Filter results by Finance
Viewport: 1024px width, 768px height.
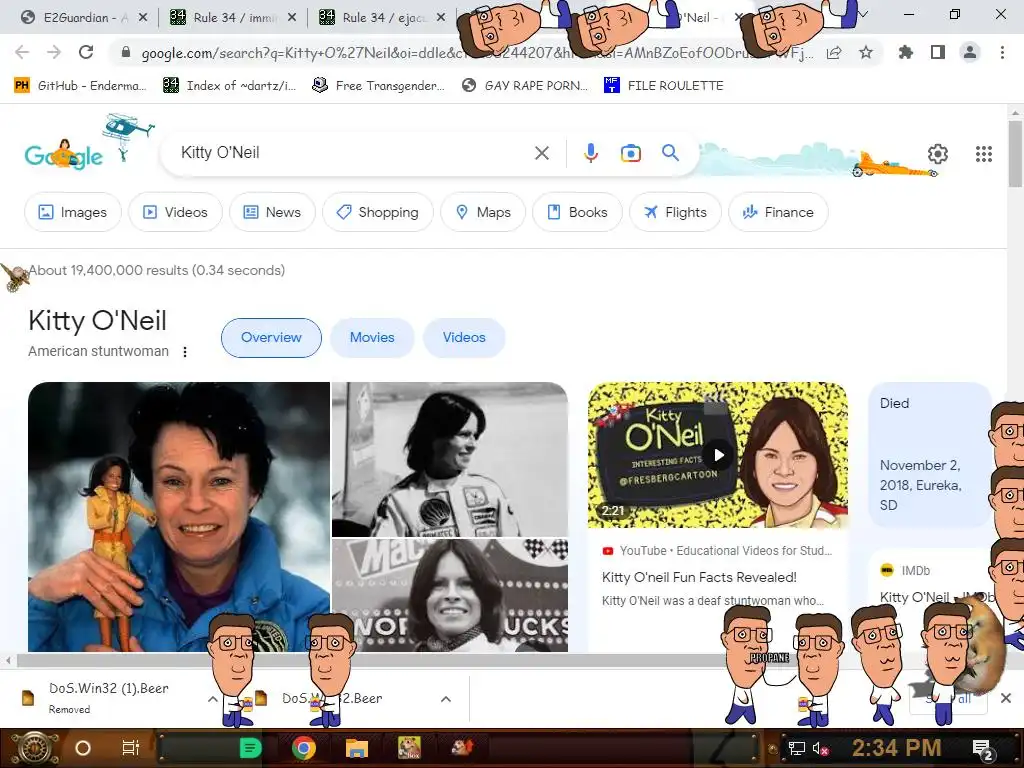click(778, 212)
